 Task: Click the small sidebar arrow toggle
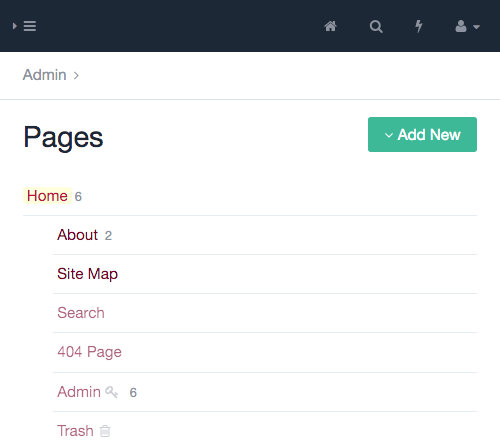(15, 26)
